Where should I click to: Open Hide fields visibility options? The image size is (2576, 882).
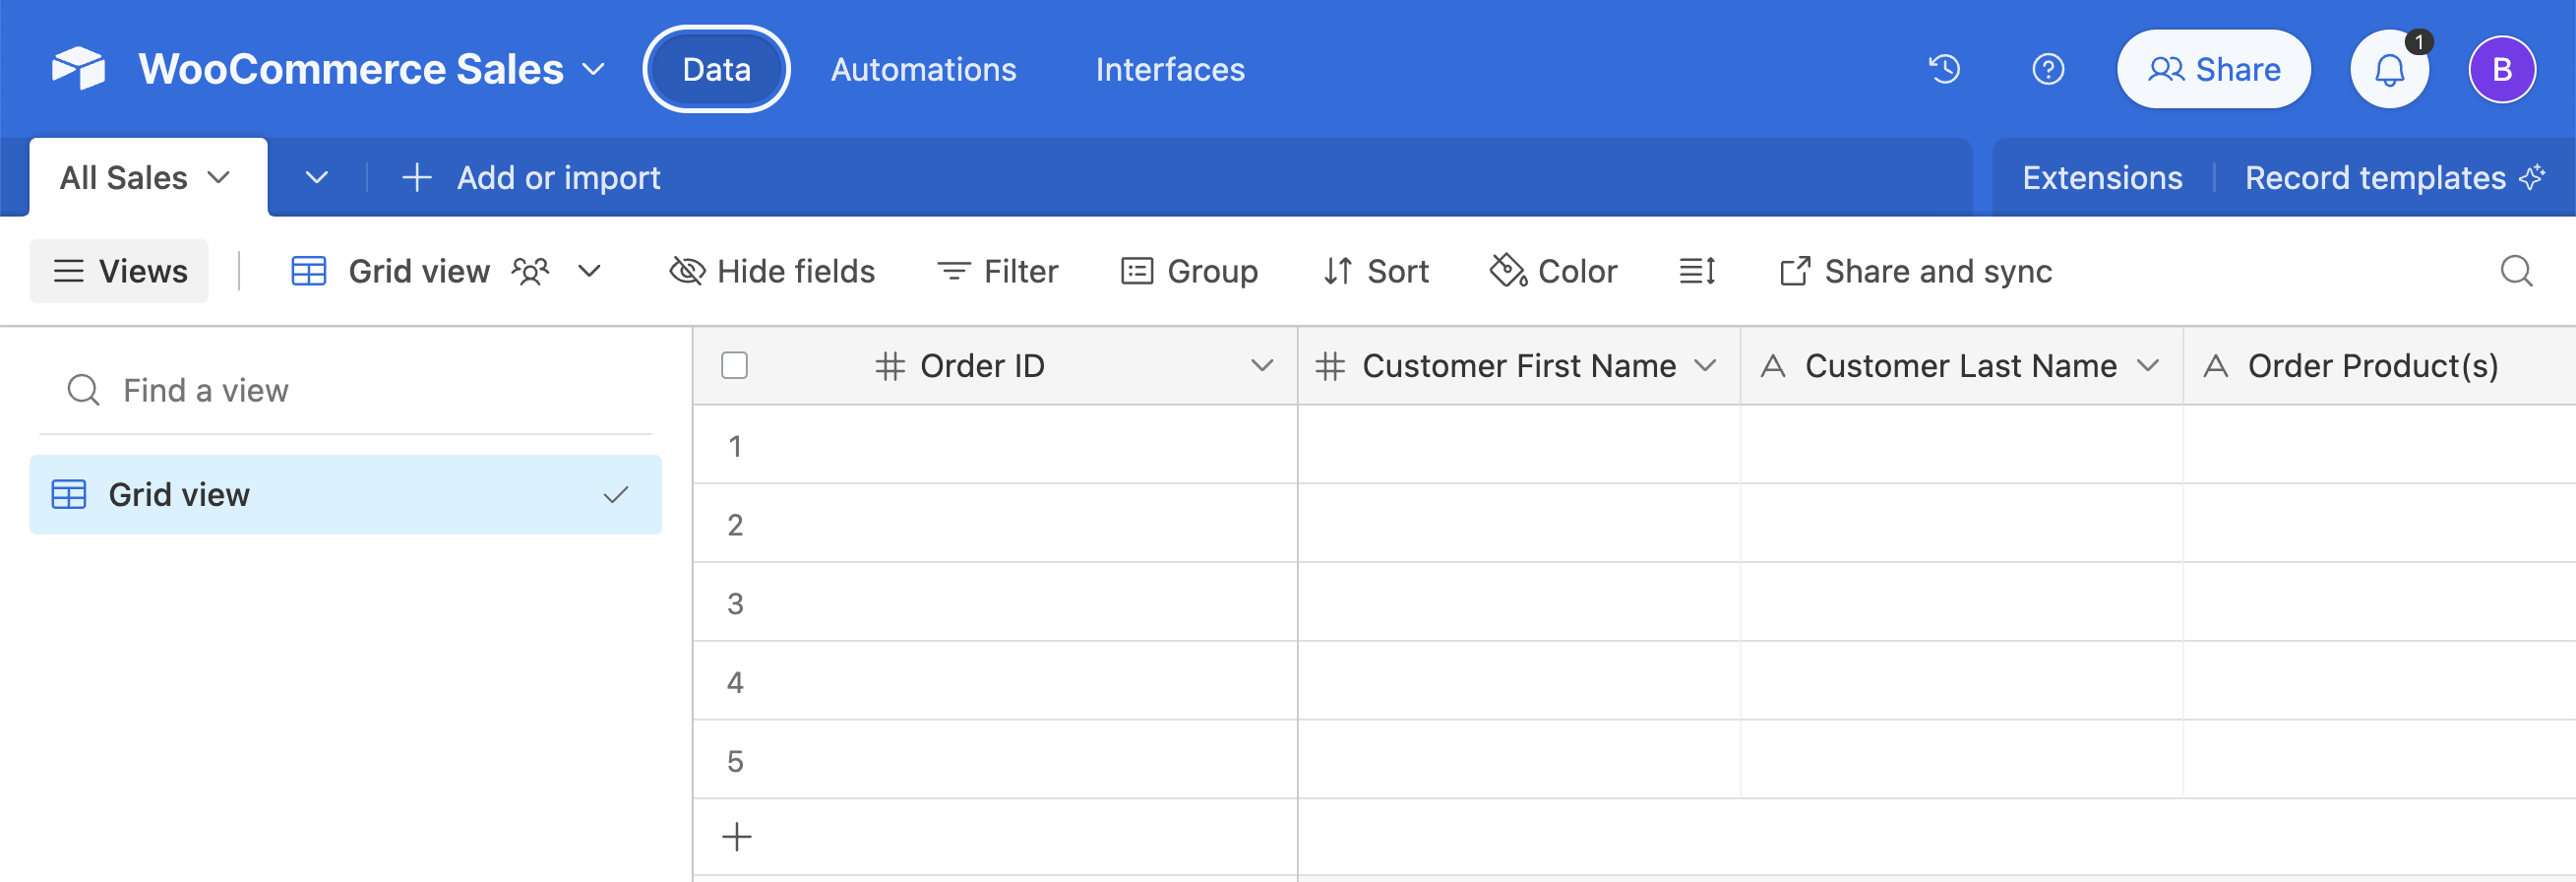tap(772, 271)
